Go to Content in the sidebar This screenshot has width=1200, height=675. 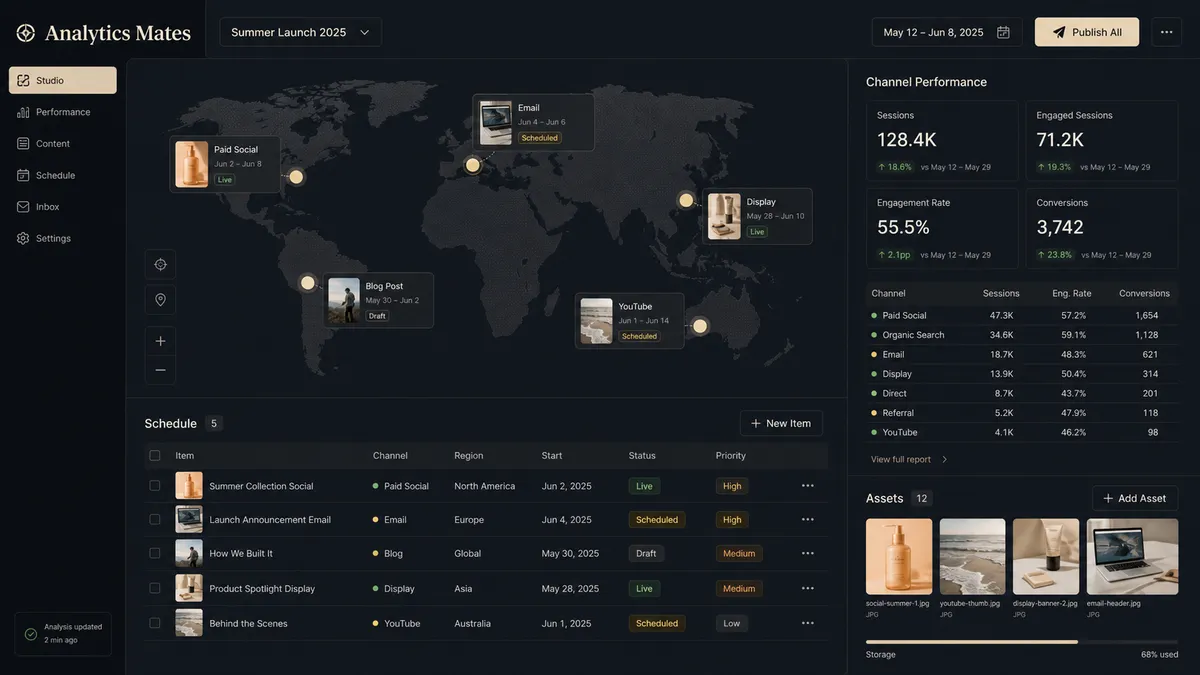pos(63,143)
